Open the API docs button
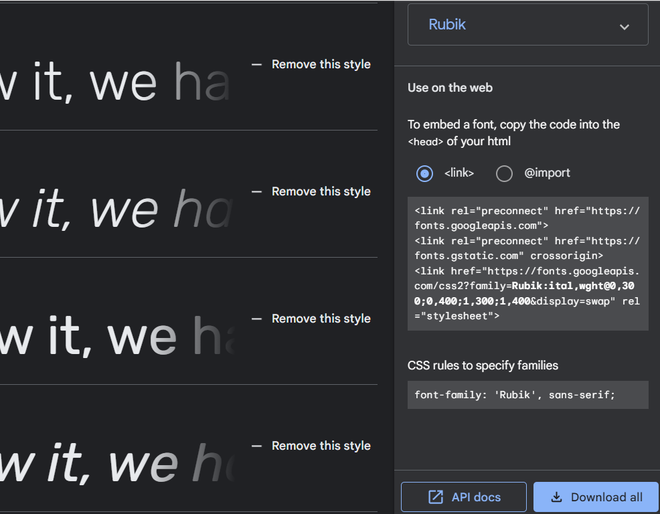The image size is (660, 514). pyautogui.click(x=464, y=497)
